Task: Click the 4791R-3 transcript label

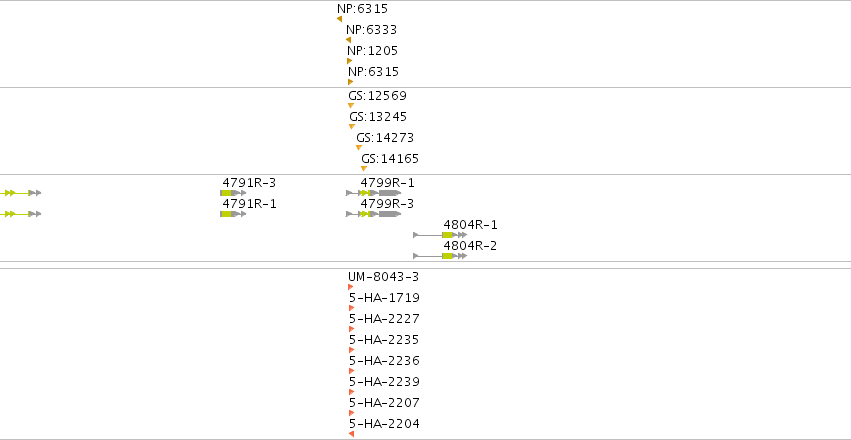Action: [249, 183]
